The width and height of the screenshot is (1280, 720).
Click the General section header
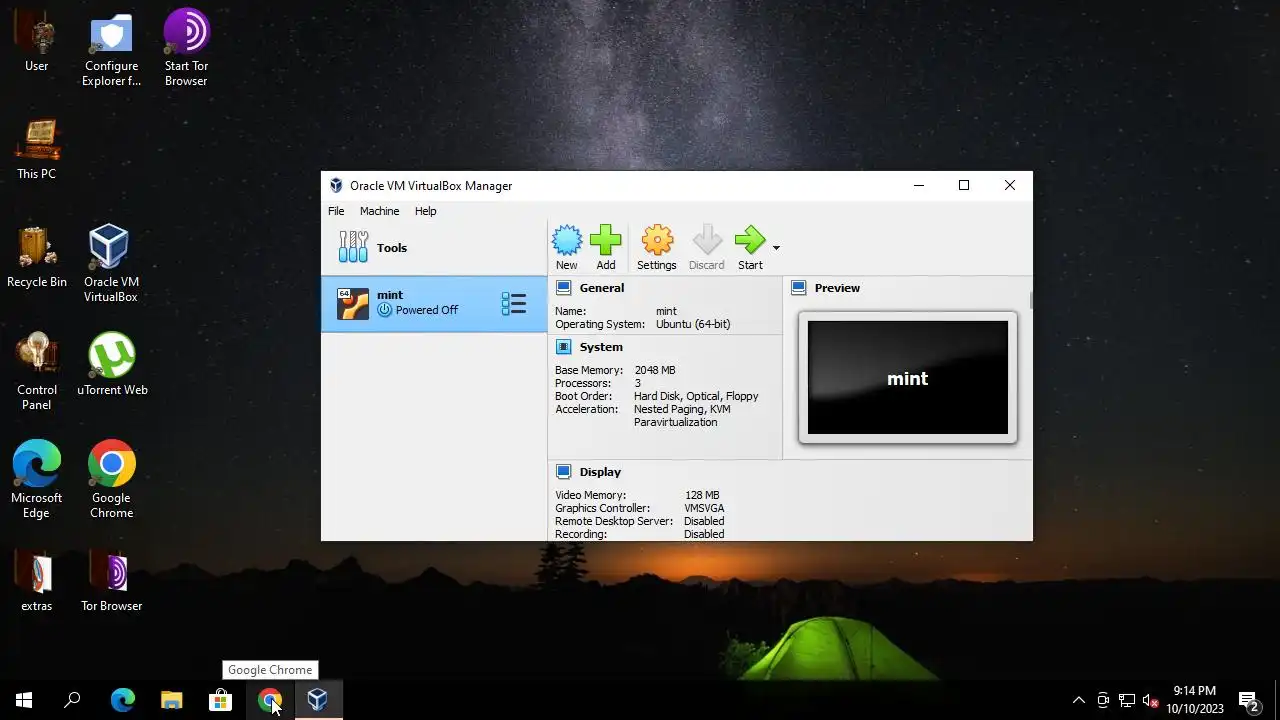tap(601, 288)
